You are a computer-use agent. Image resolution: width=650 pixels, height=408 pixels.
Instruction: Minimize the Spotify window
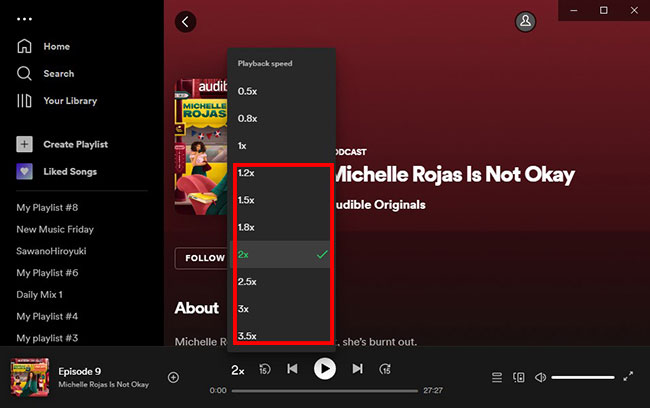tap(574, 10)
